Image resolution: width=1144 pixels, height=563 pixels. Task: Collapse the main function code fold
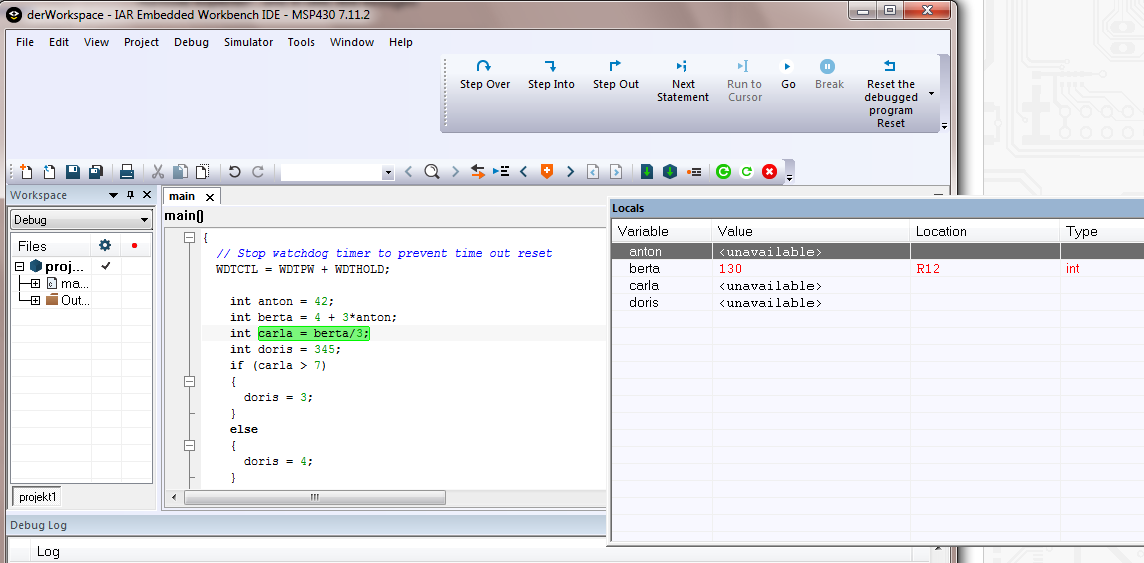coord(190,237)
